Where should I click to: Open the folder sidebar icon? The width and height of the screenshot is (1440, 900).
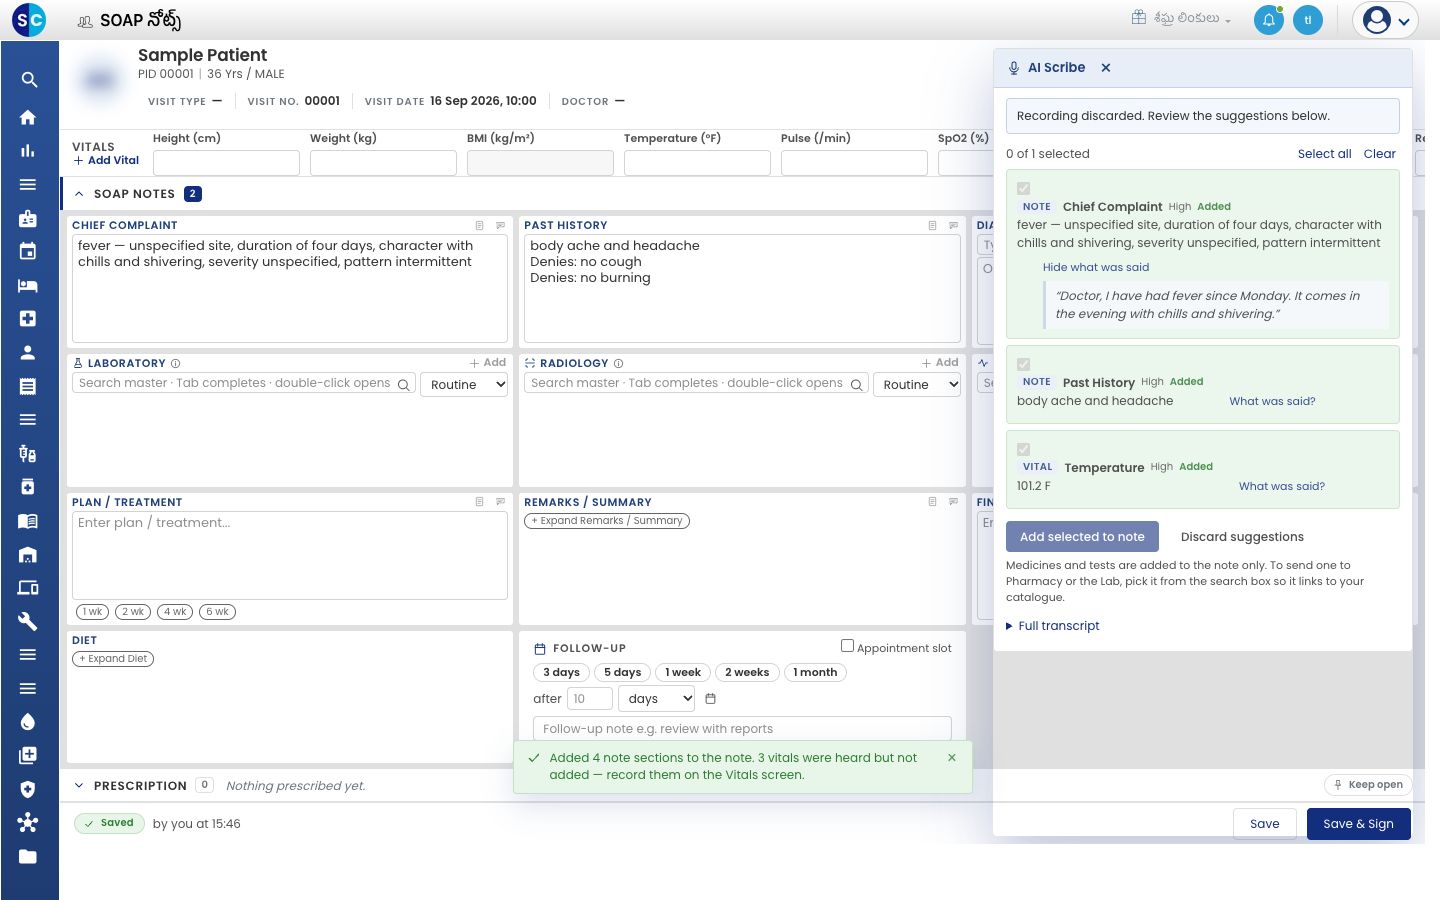pos(28,856)
